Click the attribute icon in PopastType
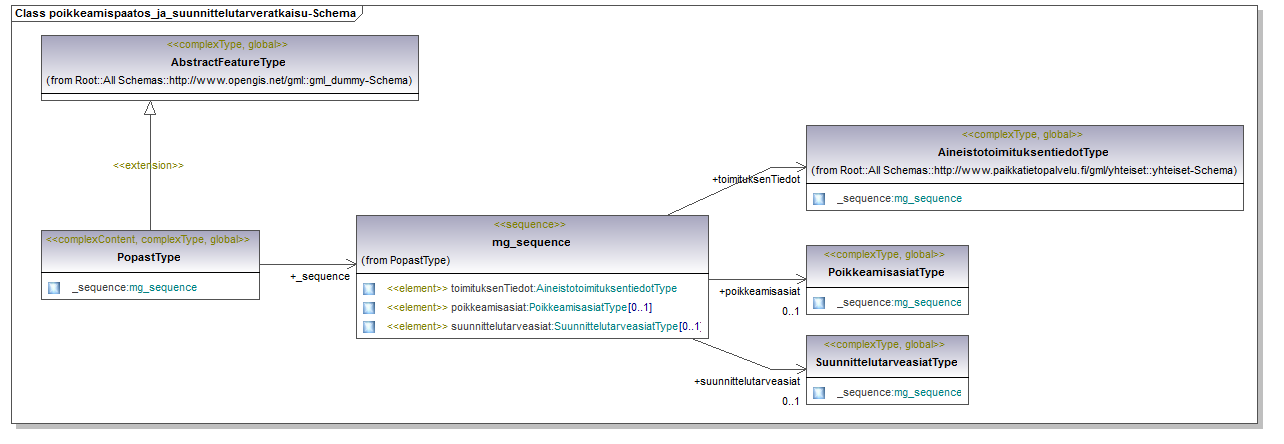This screenshot has height=444, width=1284. click(x=54, y=287)
